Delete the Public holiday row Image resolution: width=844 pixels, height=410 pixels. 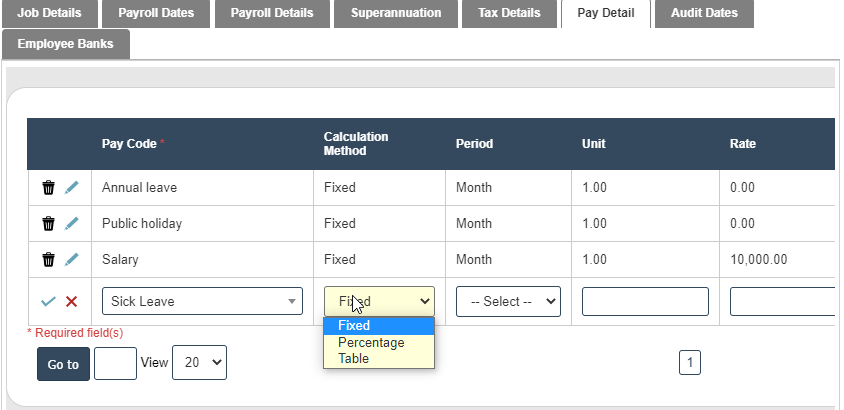click(x=48, y=223)
